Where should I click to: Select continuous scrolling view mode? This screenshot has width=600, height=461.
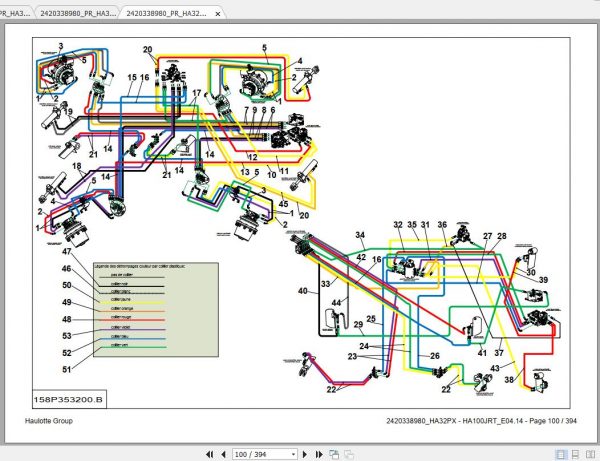[575, 454]
